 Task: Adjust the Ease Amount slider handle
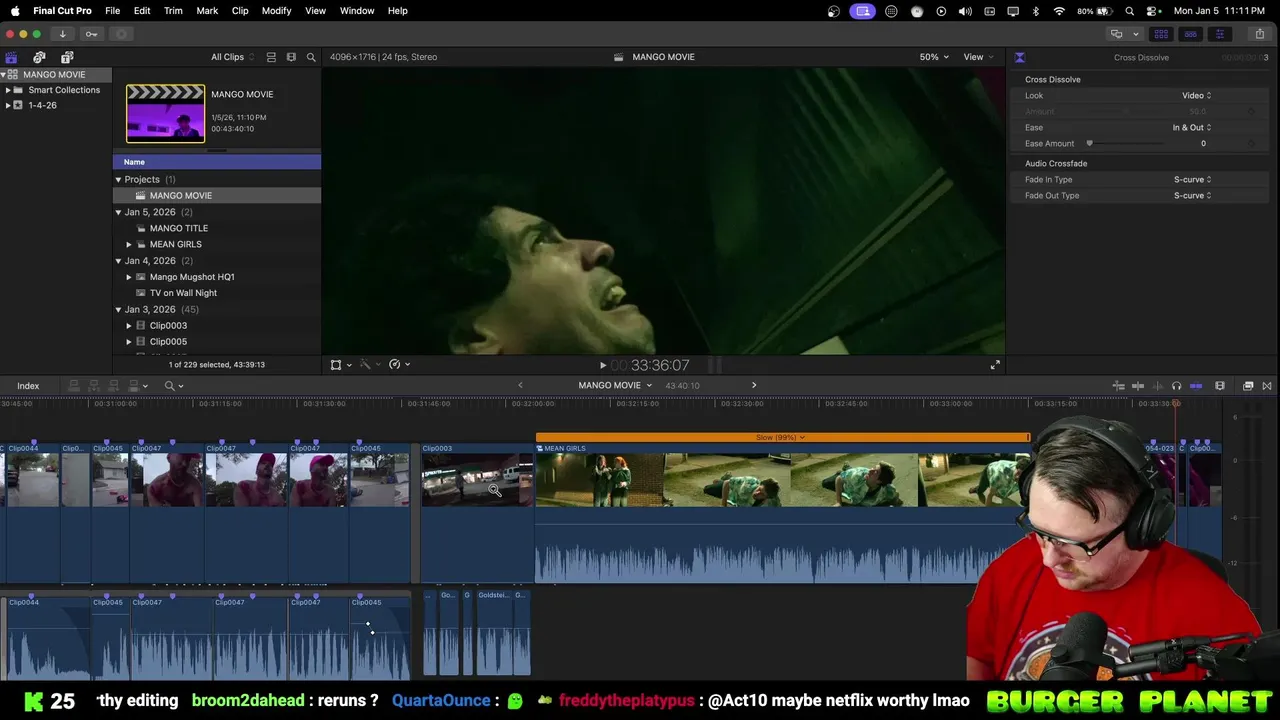click(x=1089, y=143)
